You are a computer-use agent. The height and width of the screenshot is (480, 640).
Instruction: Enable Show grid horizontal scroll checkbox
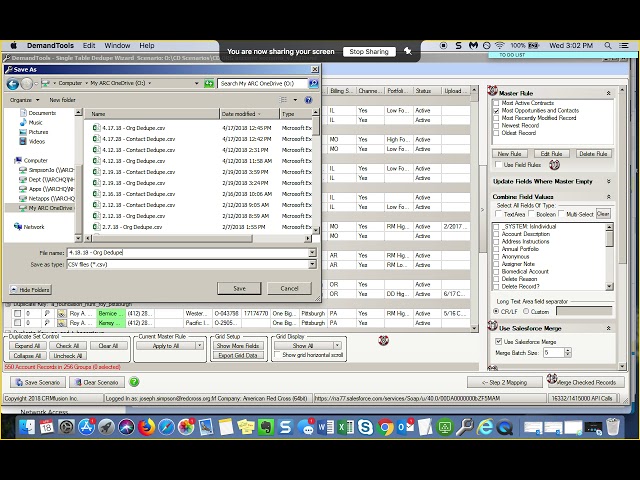(278, 355)
